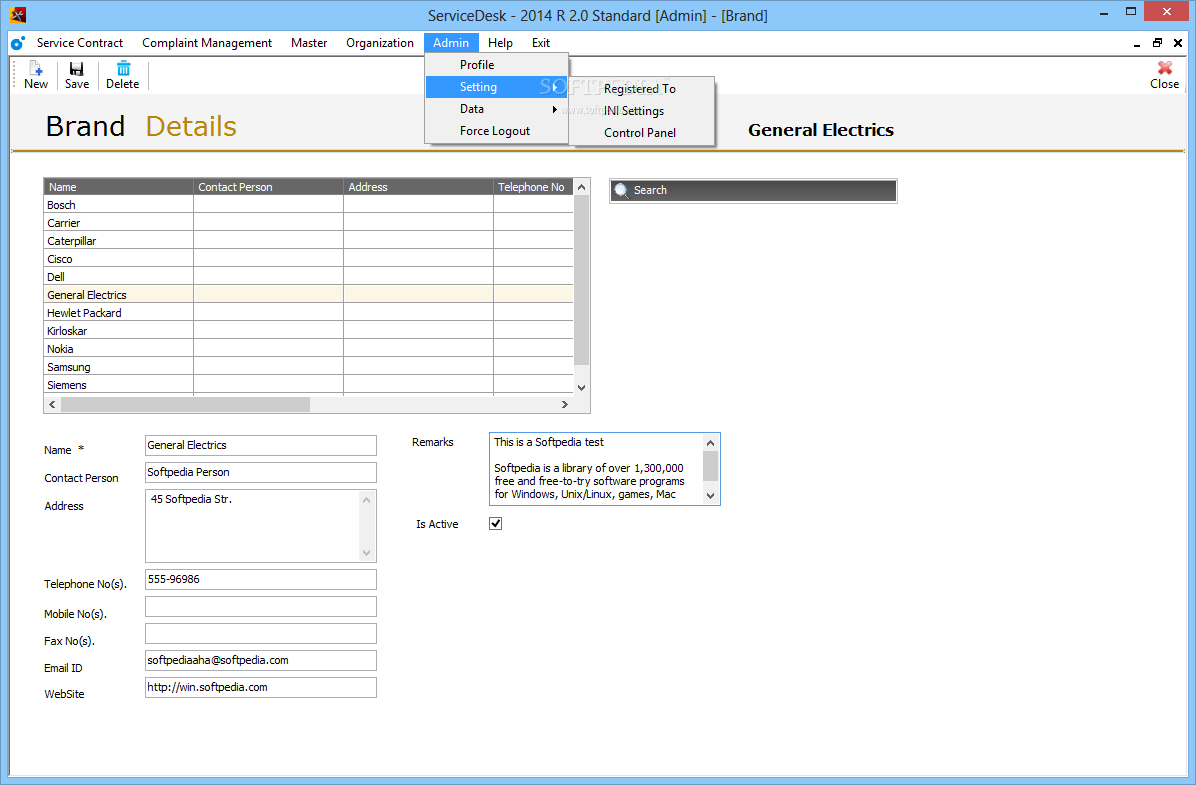Click the Email ID field
1196x785 pixels.
261,661
